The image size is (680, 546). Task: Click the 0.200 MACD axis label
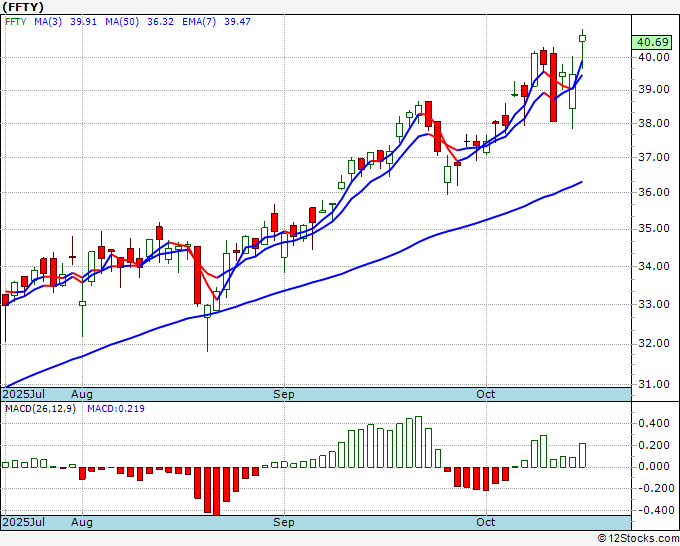654,445
